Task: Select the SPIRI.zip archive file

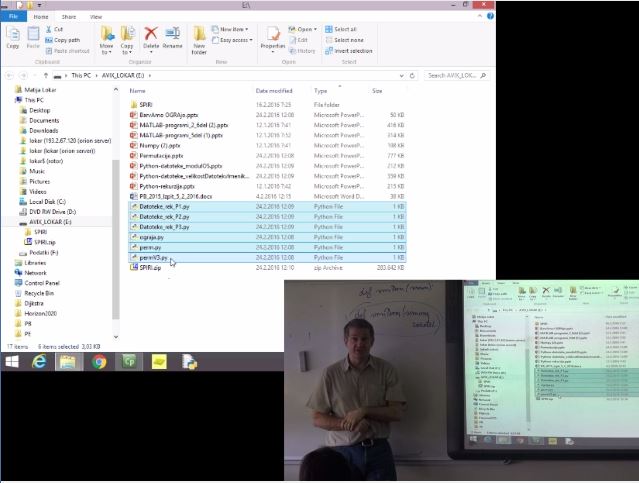Action: click(x=150, y=268)
